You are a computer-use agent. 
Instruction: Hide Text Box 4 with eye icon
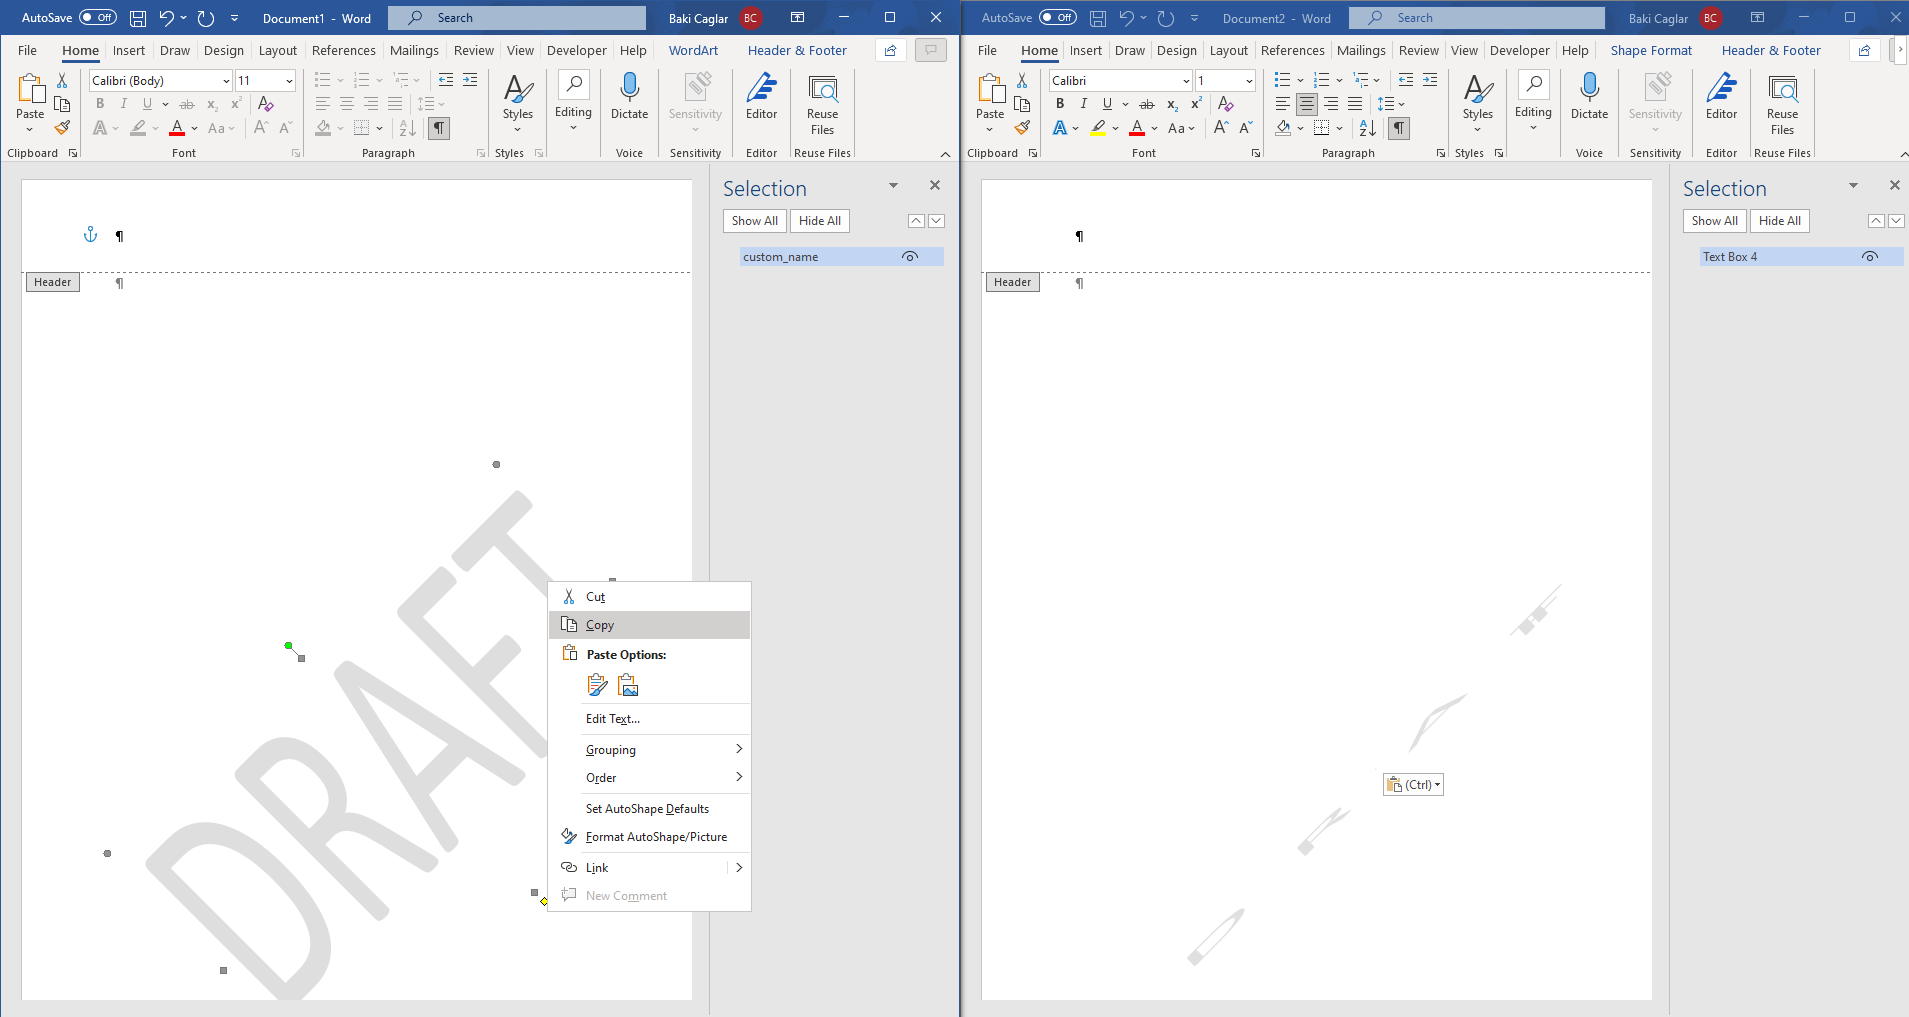1870,257
